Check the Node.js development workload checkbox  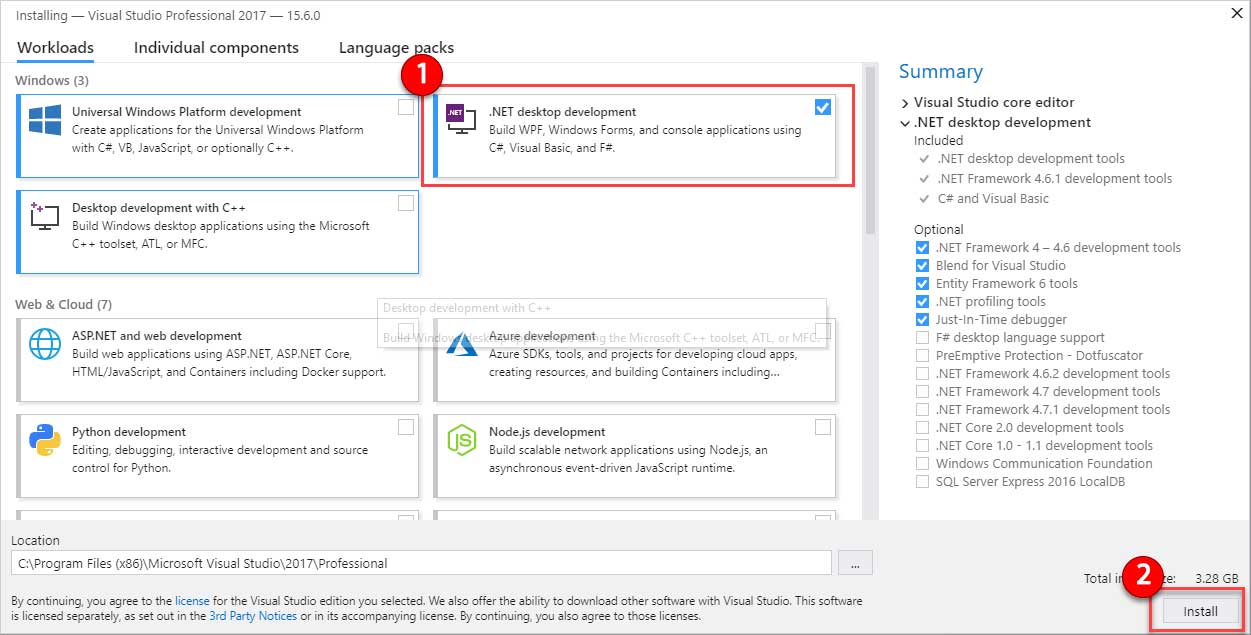(x=823, y=427)
